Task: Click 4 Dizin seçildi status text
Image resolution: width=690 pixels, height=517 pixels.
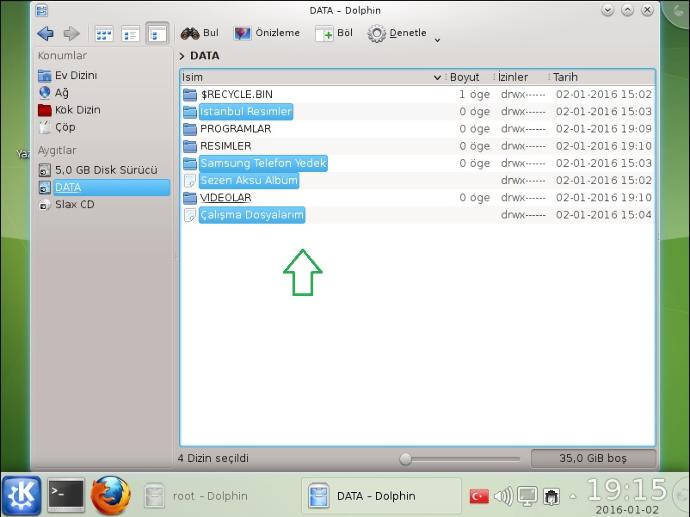Action: [x=213, y=458]
